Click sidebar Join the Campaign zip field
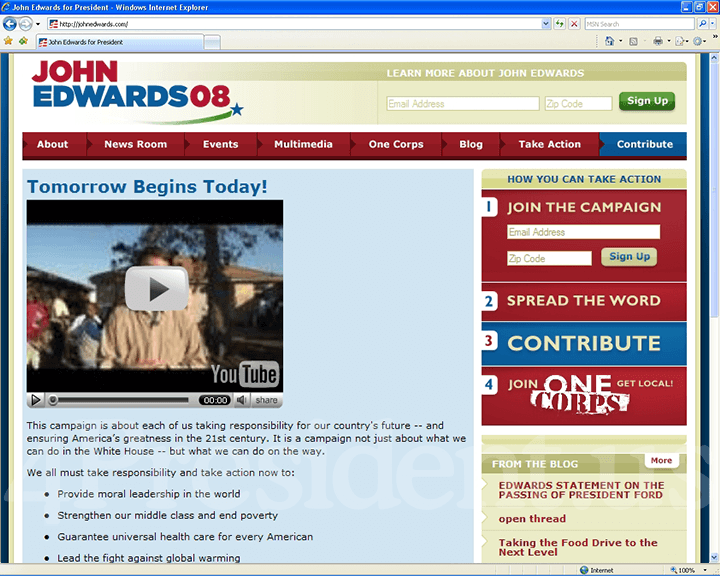The height and width of the screenshot is (576, 720). point(549,259)
